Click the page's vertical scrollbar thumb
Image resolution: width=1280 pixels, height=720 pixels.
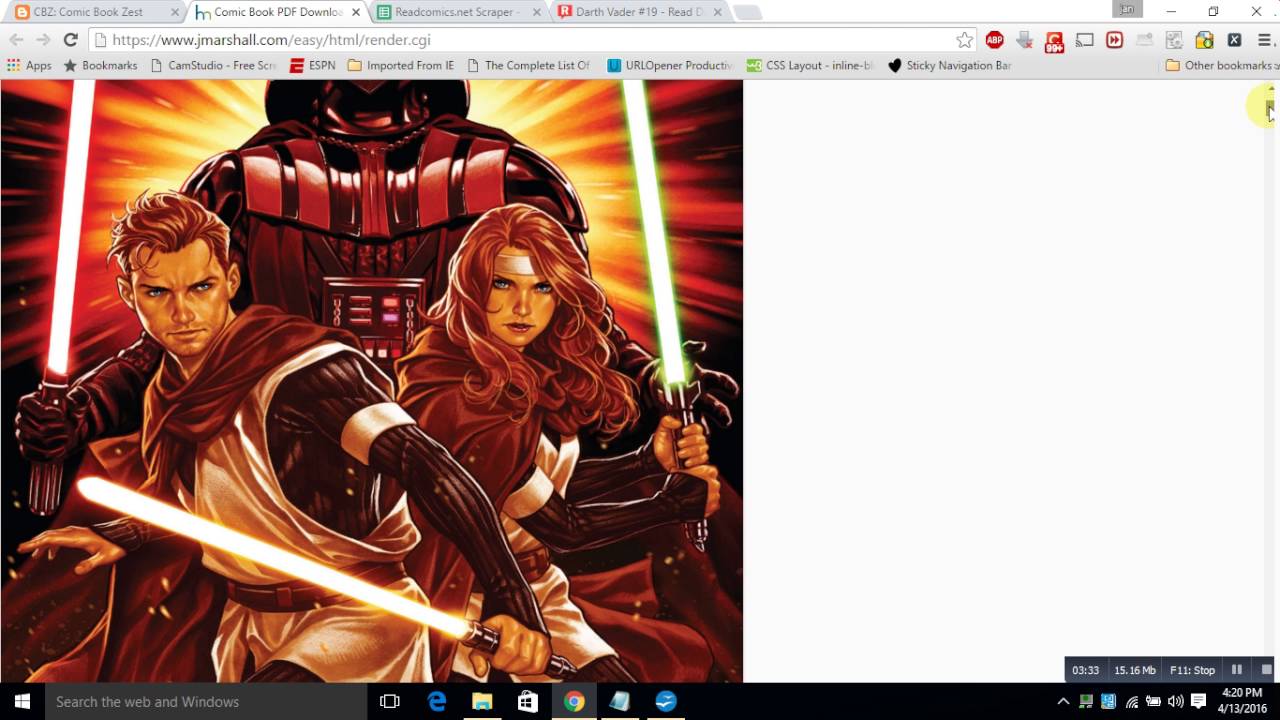(x=1271, y=108)
